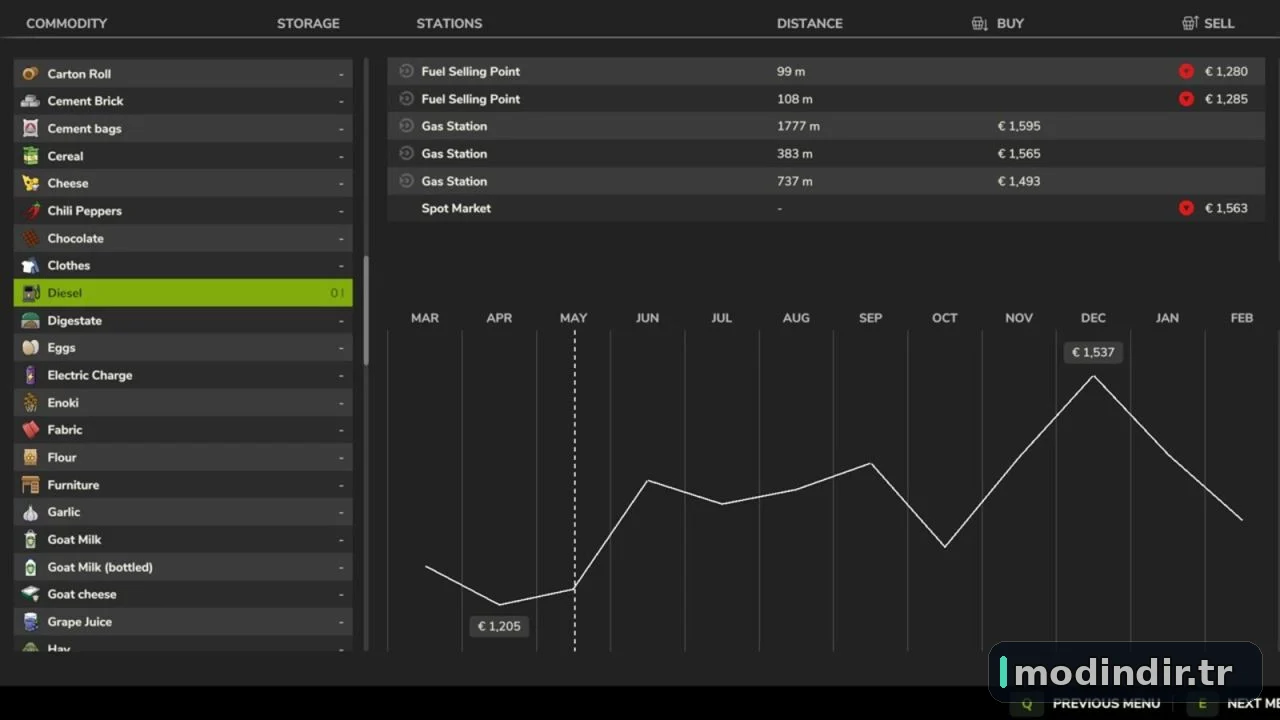Select the Eggs icon in commodity list

tap(31, 348)
